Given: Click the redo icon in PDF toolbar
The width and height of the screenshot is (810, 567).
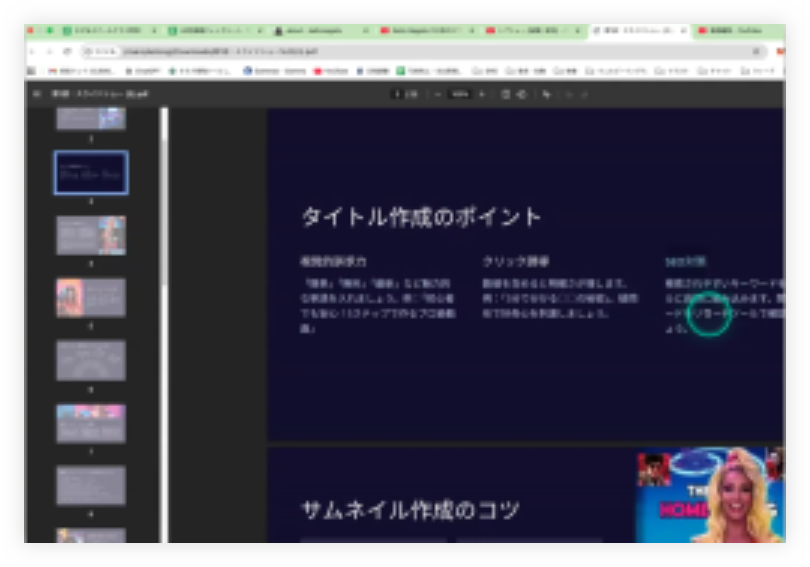Looking at the screenshot, I should pyautogui.click(x=584, y=94).
